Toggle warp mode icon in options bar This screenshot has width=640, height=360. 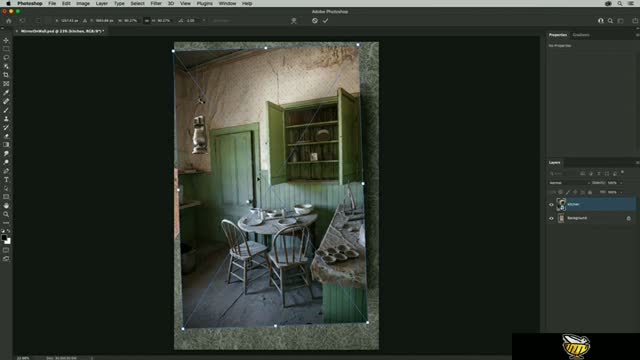293,20
